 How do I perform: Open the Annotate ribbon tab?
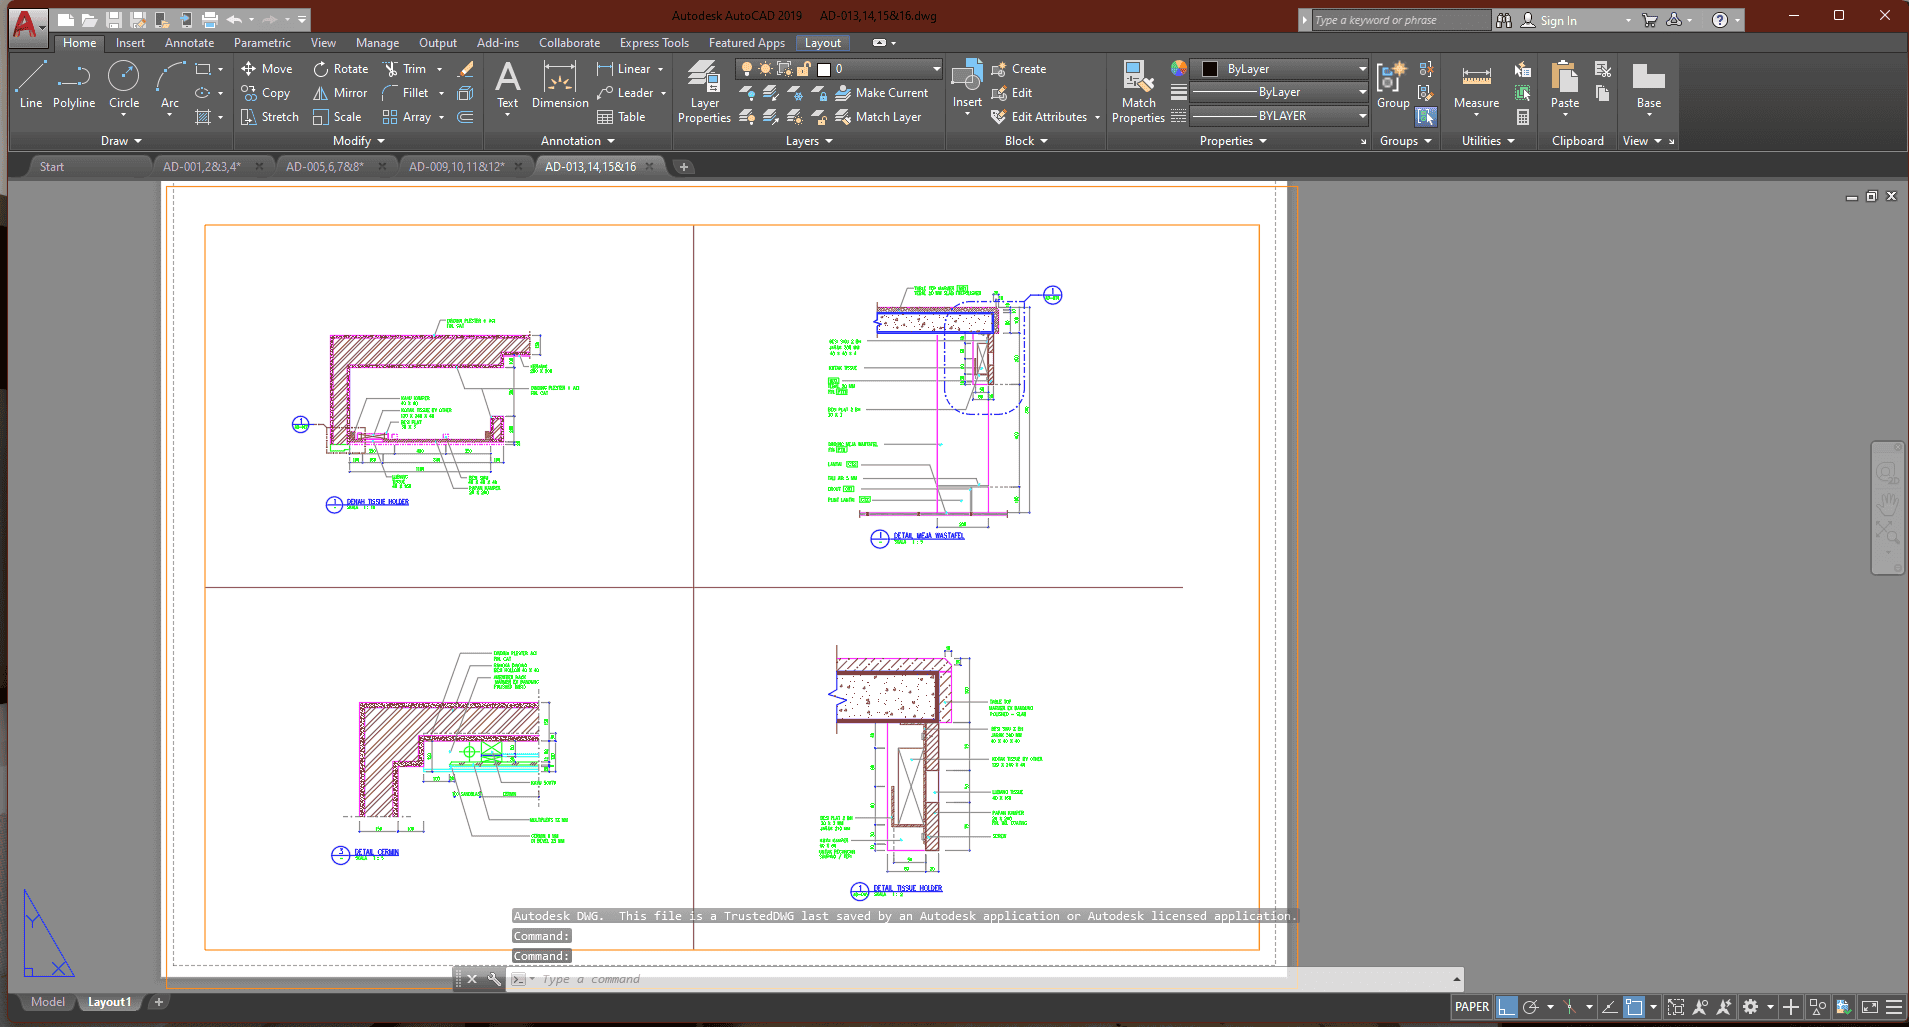click(x=189, y=43)
